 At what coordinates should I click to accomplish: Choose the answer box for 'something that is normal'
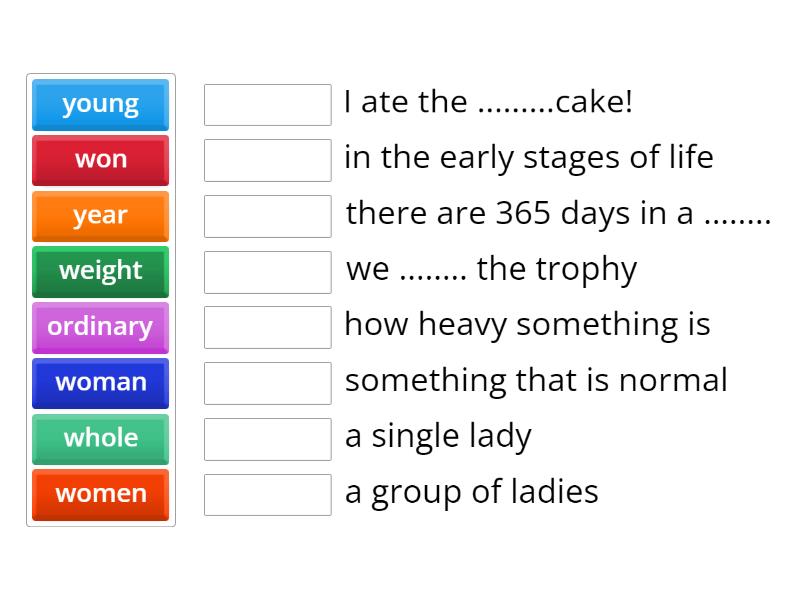coord(267,383)
